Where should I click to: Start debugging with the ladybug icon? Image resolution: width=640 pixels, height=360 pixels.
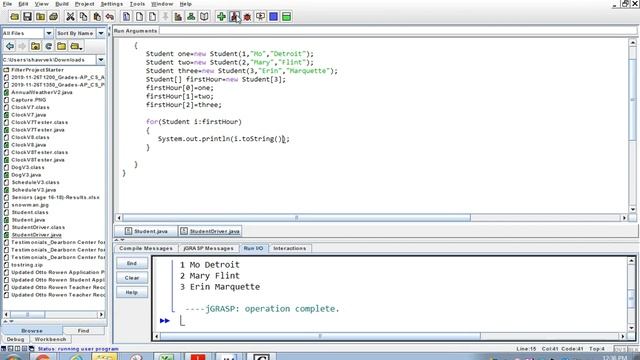pyautogui.click(x=247, y=17)
